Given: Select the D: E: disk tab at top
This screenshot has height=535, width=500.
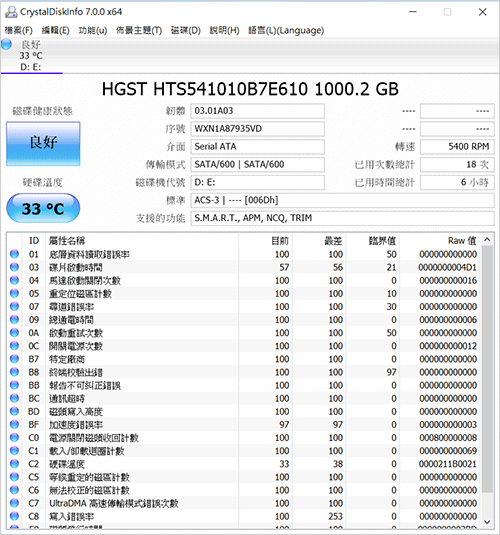Looking at the screenshot, I should point(31,56).
